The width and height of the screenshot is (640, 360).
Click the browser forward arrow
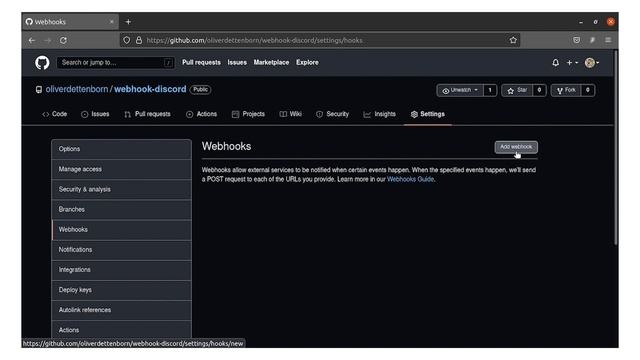click(48, 40)
